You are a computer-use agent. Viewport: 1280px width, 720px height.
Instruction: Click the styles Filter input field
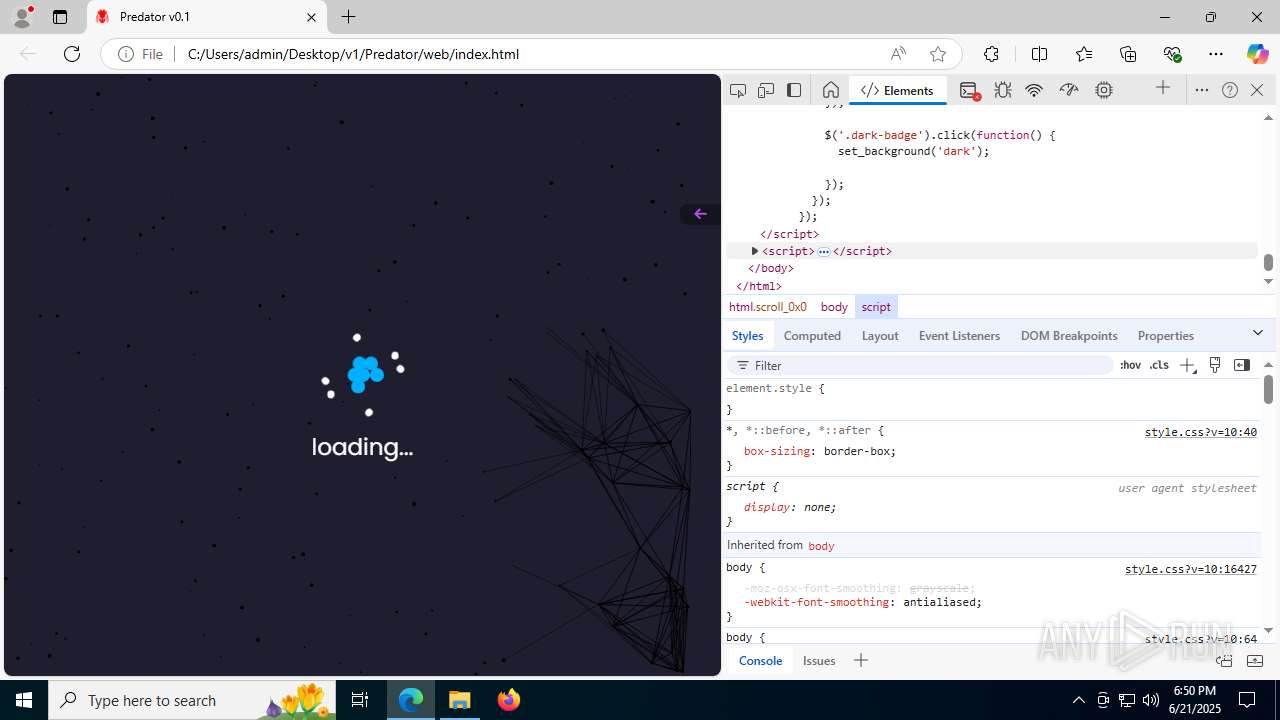pos(920,365)
